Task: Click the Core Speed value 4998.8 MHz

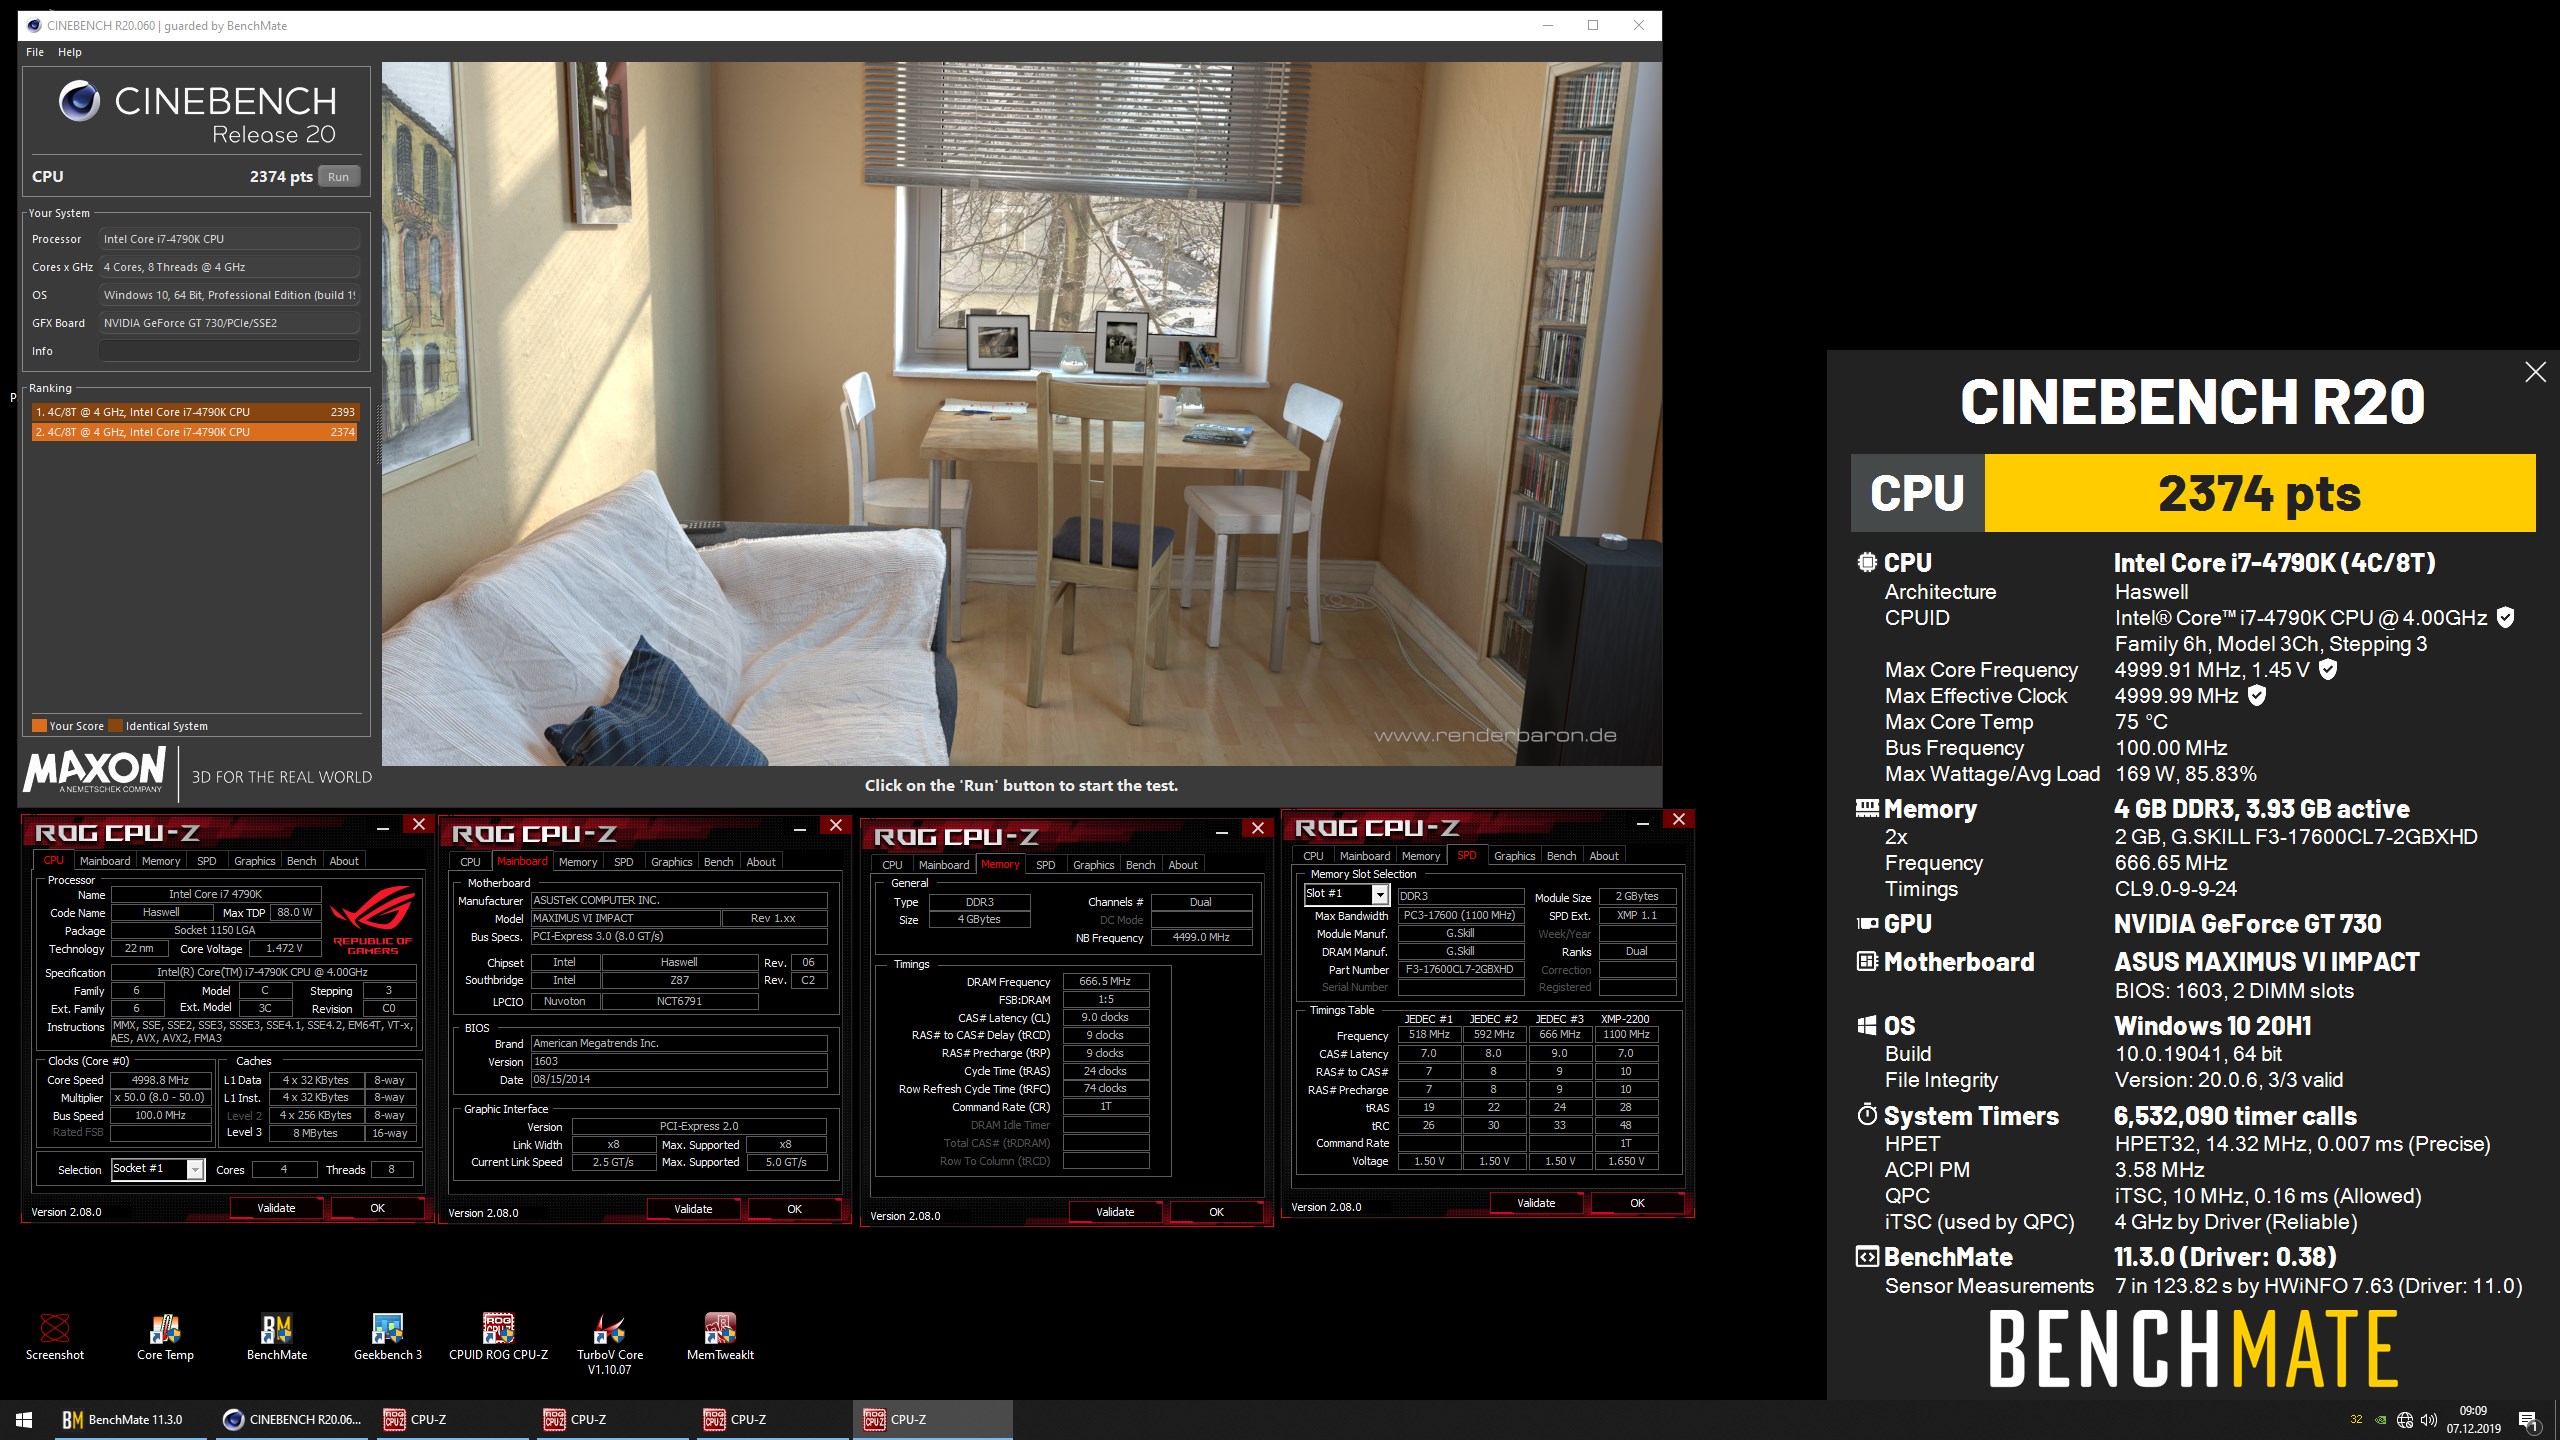Action: [x=160, y=1080]
